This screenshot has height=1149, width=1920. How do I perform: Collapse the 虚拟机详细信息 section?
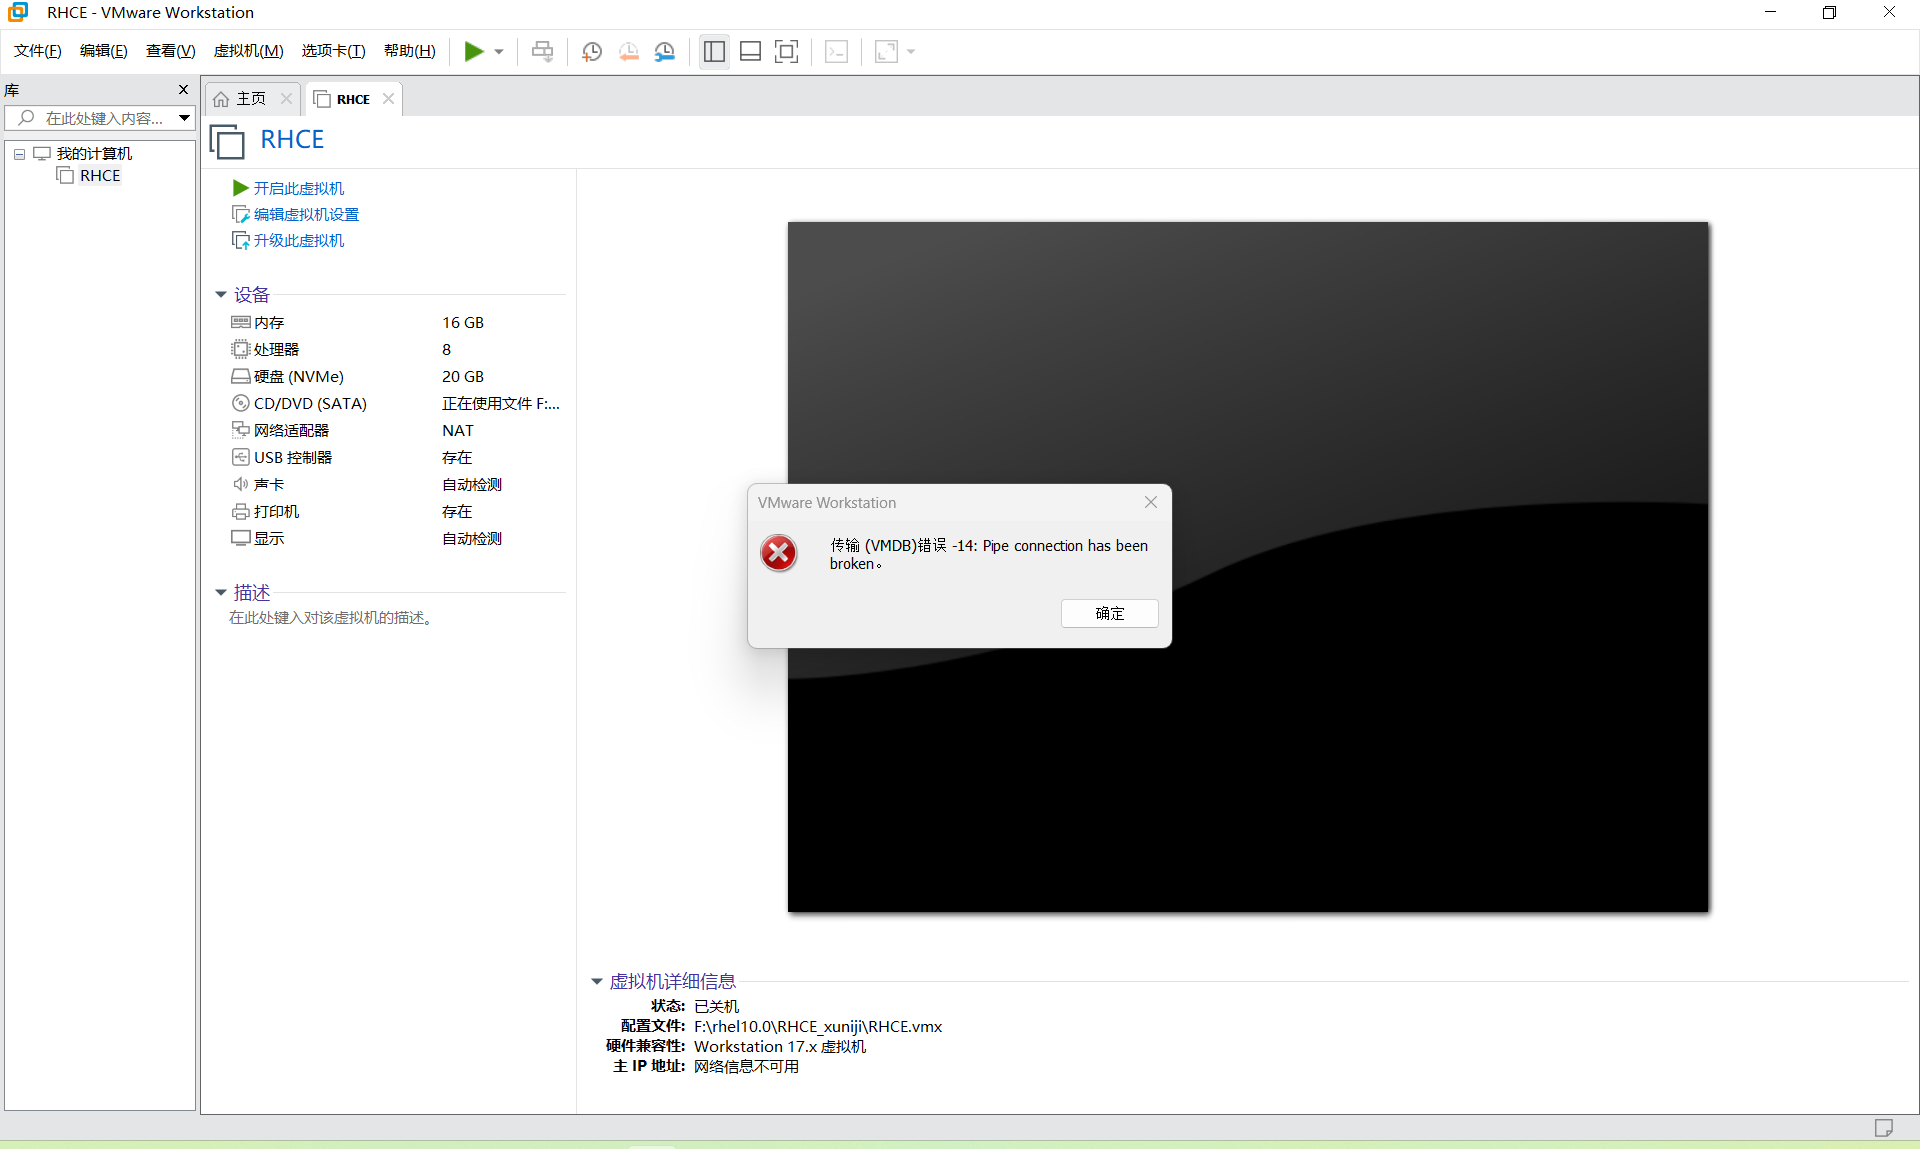pyautogui.click(x=597, y=982)
